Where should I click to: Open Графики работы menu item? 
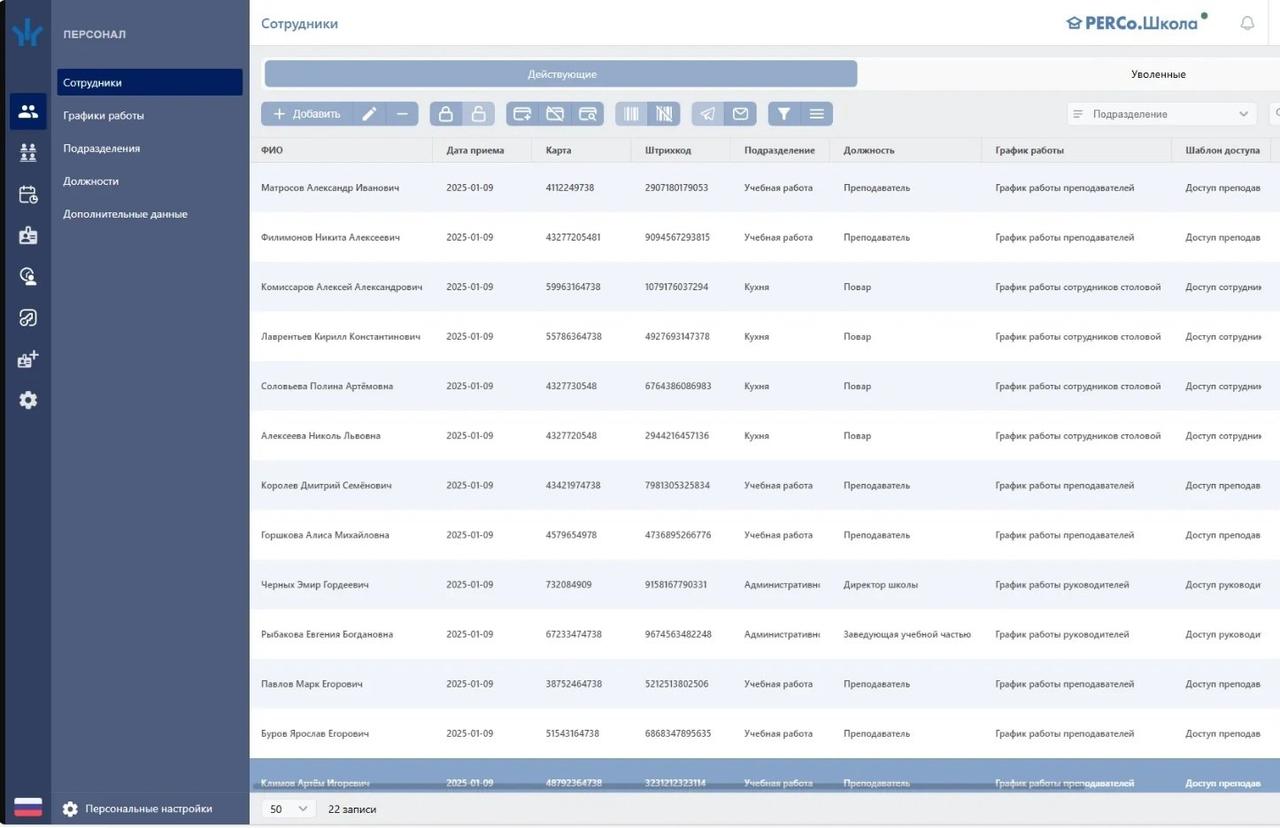click(104, 116)
